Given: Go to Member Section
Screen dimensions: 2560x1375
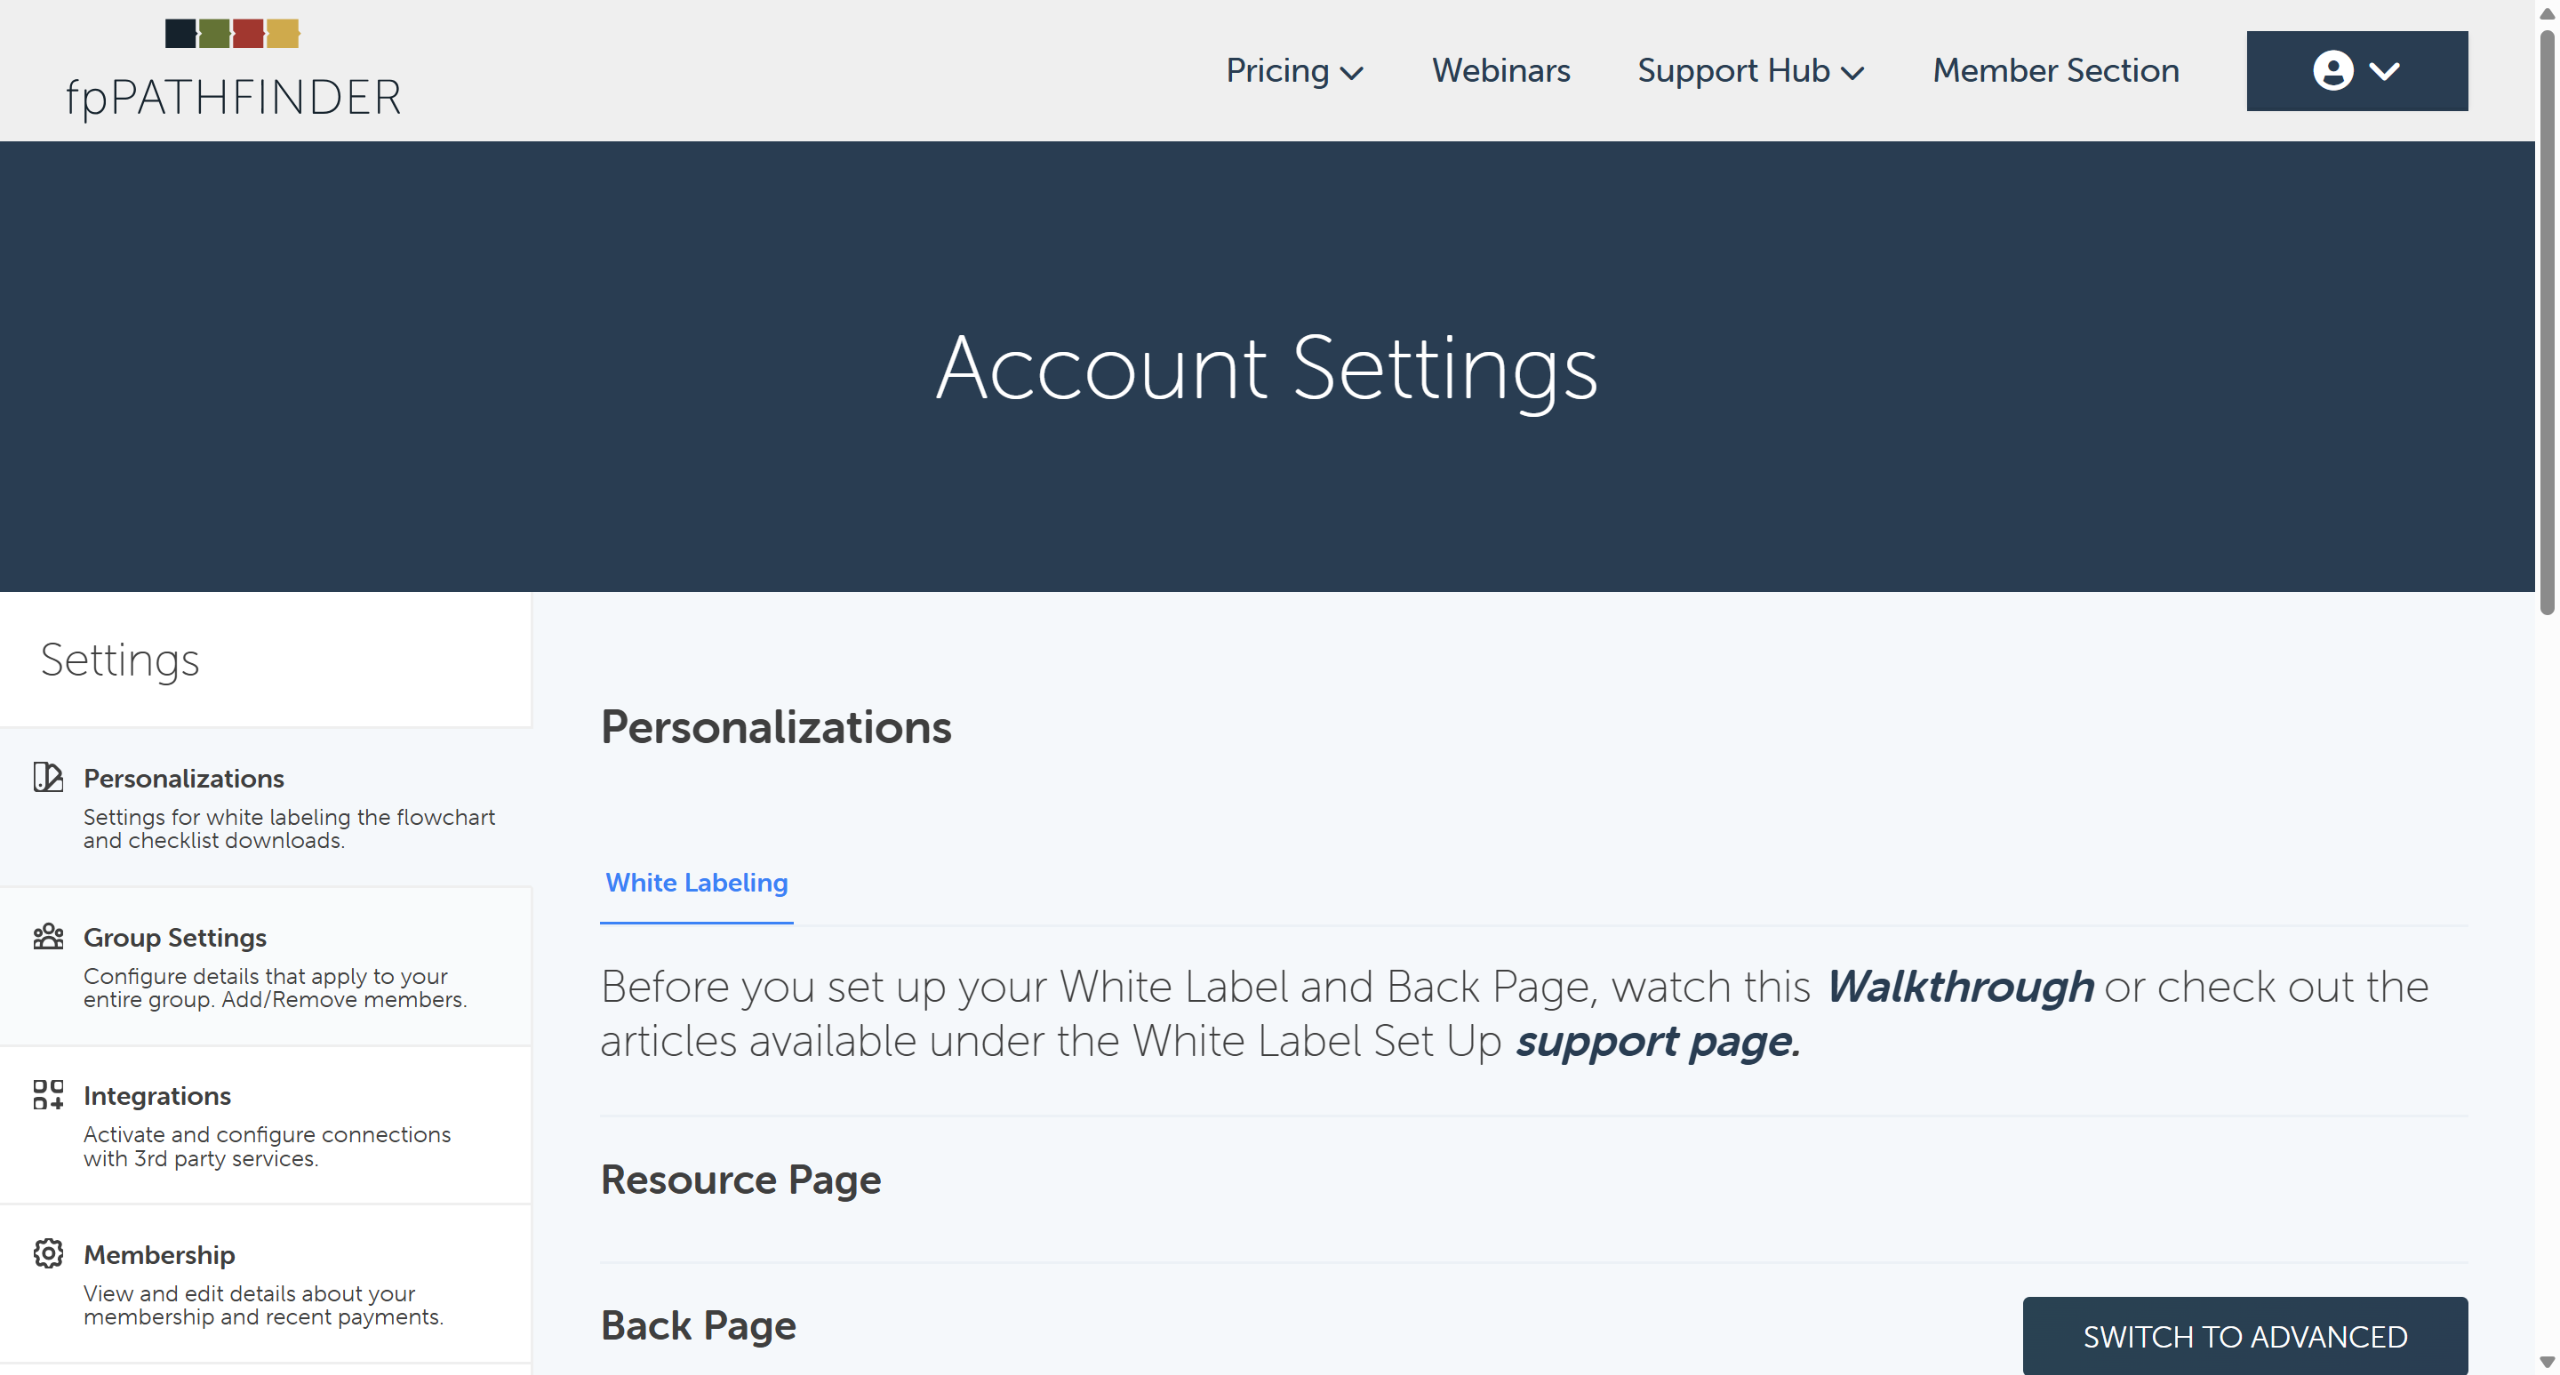Looking at the screenshot, I should 2055,71.
